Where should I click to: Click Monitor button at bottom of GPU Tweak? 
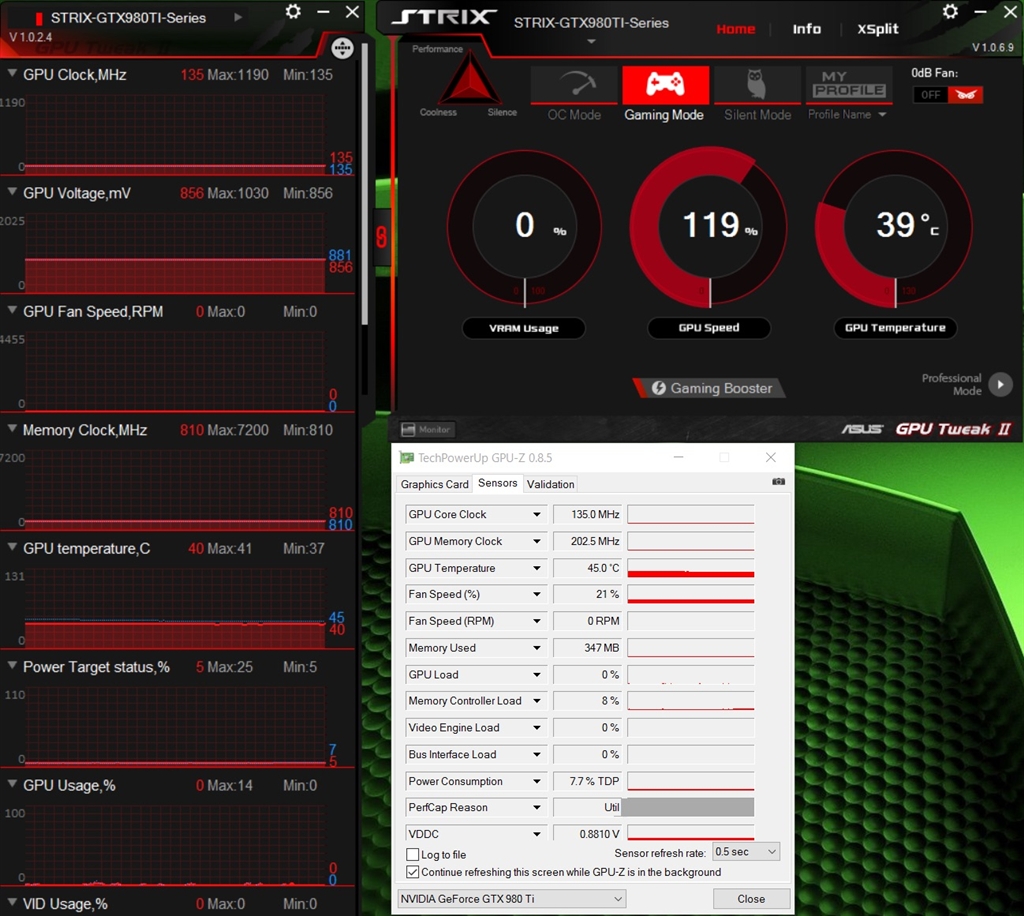(426, 429)
